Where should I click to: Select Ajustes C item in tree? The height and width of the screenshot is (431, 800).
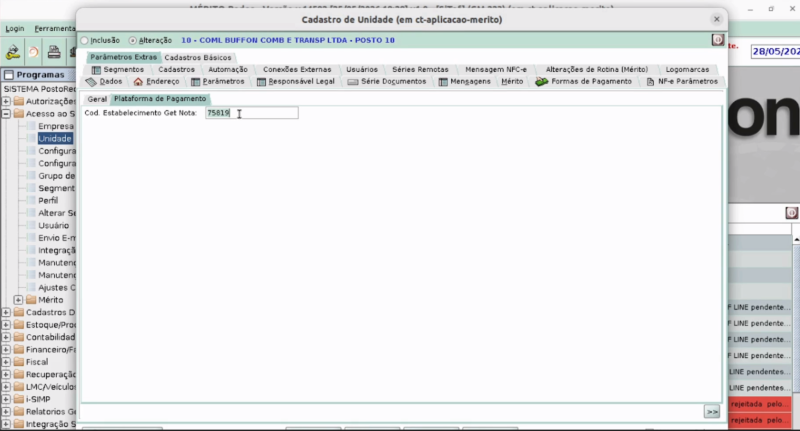click(57, 288)
